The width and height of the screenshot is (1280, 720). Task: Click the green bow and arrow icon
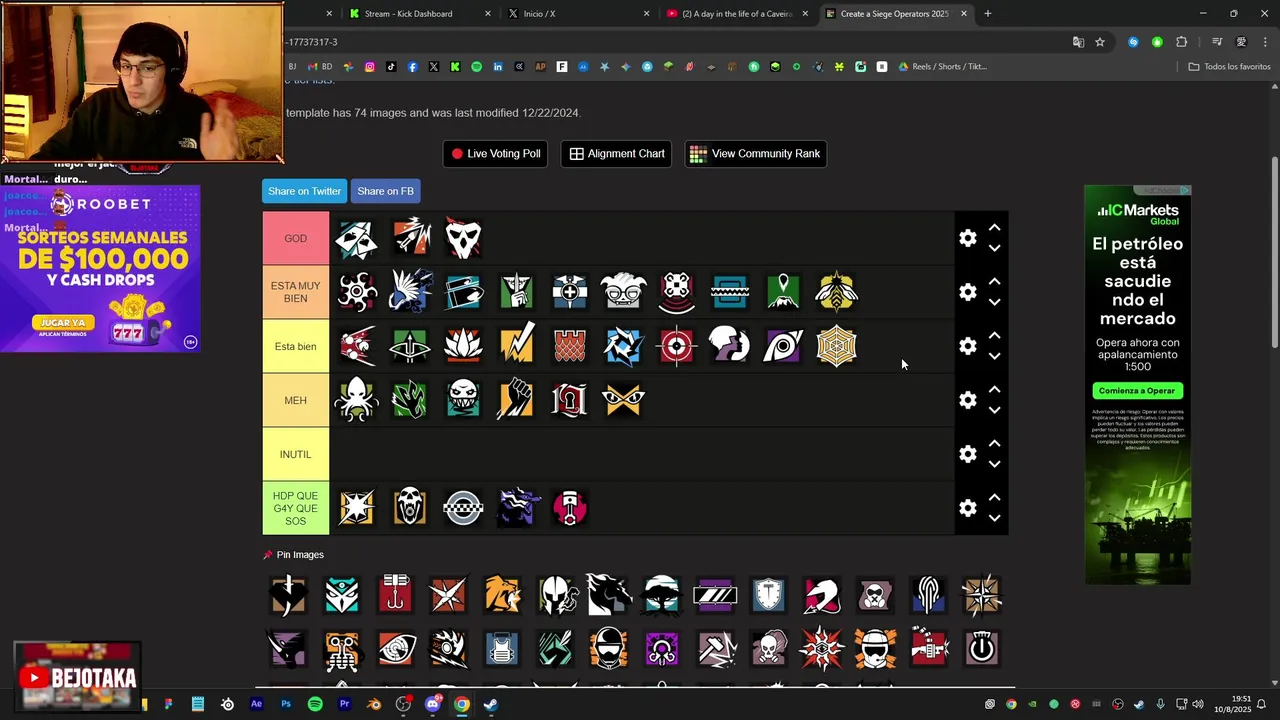pyautogui.click(x=410, y=346)
